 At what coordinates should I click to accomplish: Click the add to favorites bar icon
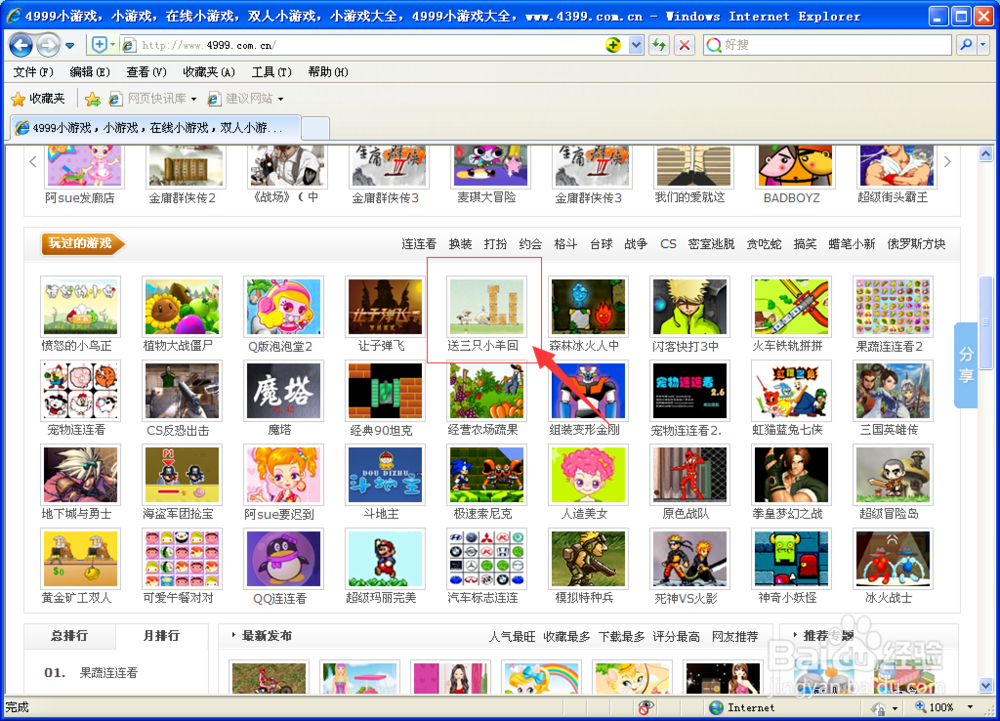[92, 99]
